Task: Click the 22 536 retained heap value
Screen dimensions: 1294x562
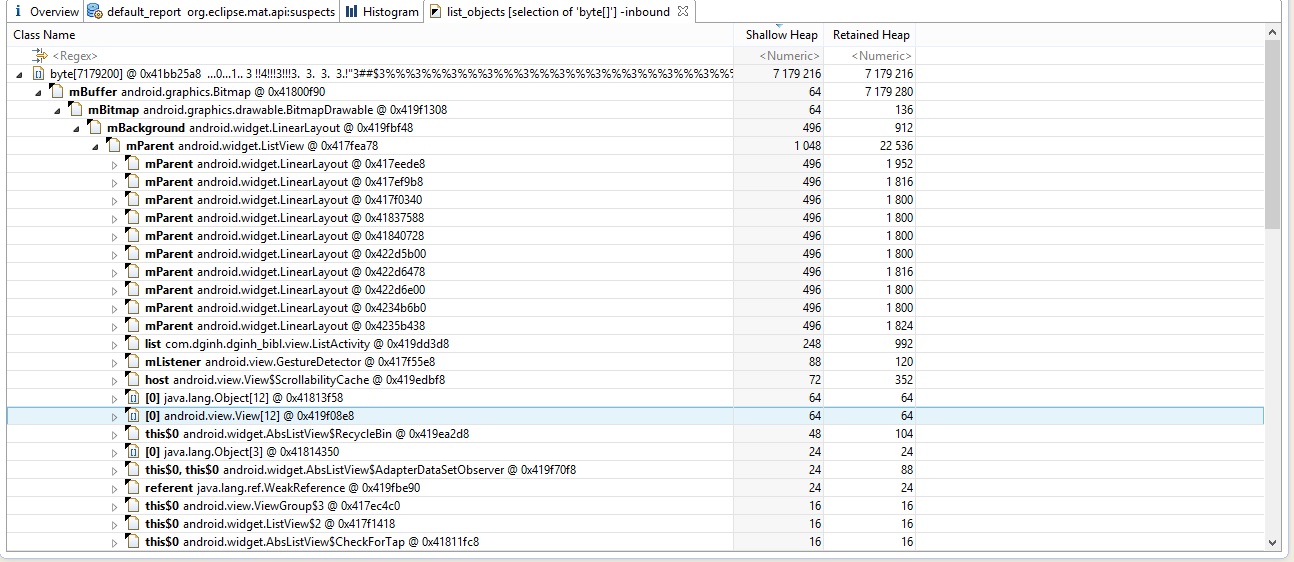Action: [x=893, y=146]
